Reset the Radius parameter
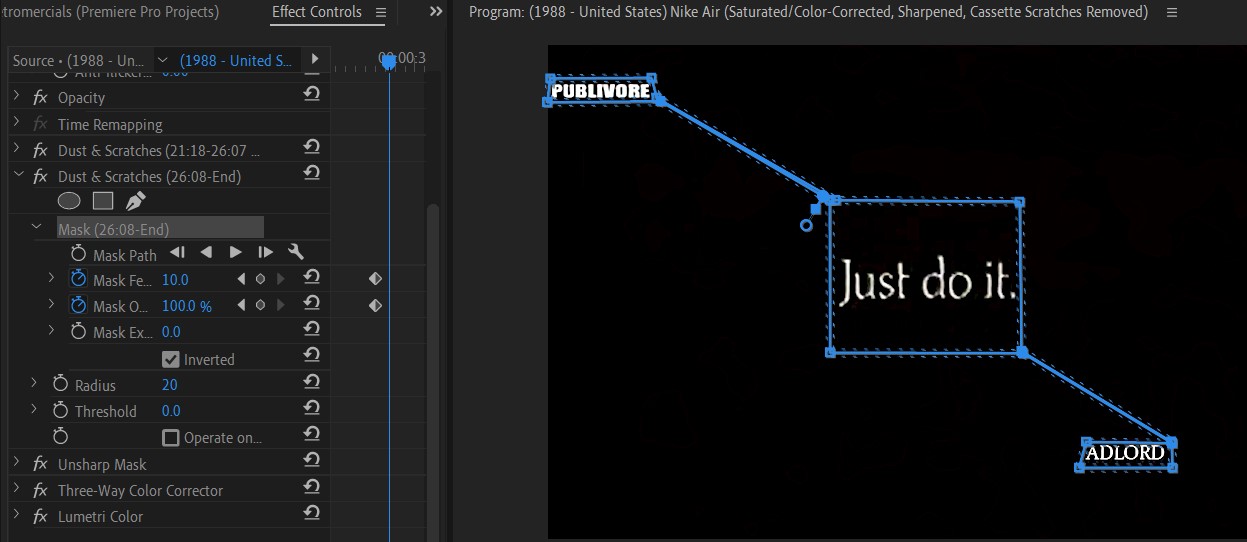 pos(311,382)
